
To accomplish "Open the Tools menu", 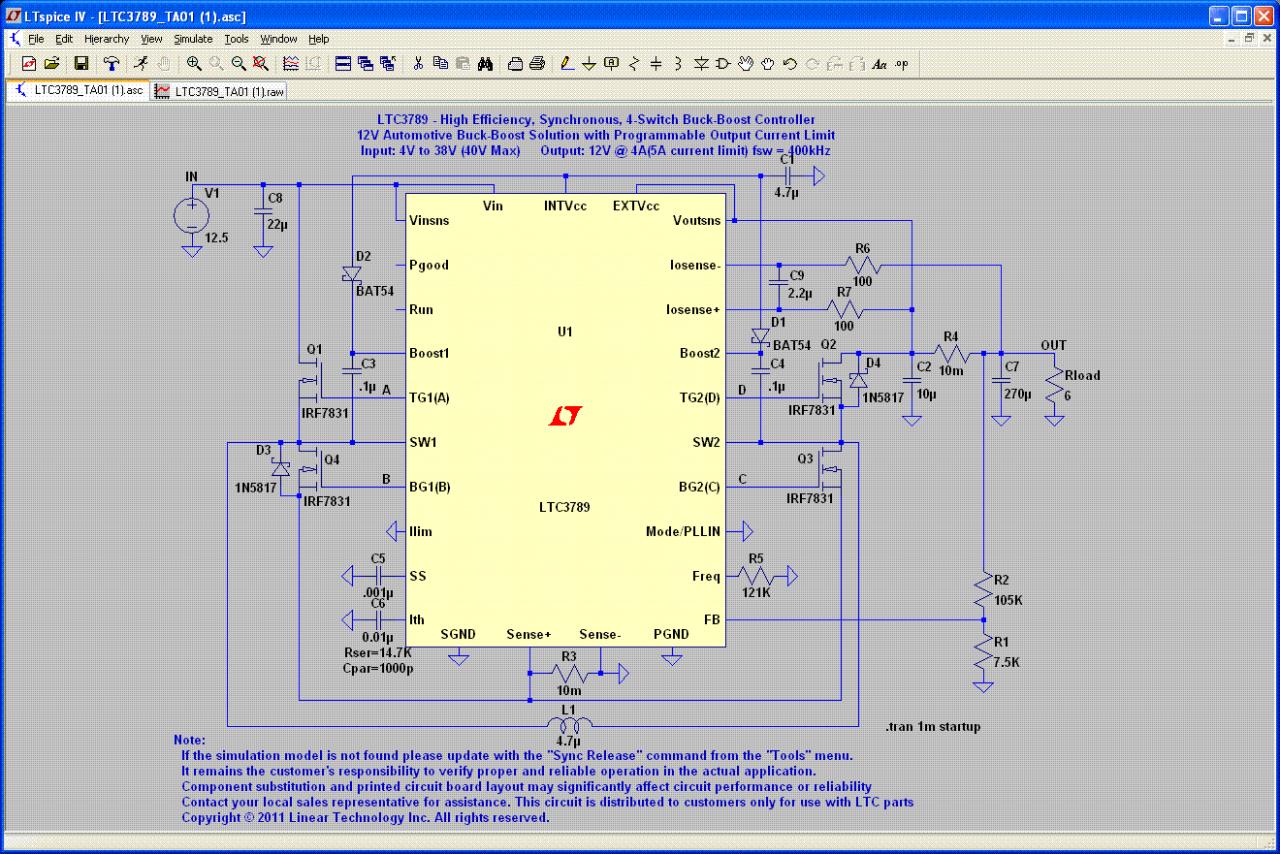I will pyautogui.click(x=236, y=39).
